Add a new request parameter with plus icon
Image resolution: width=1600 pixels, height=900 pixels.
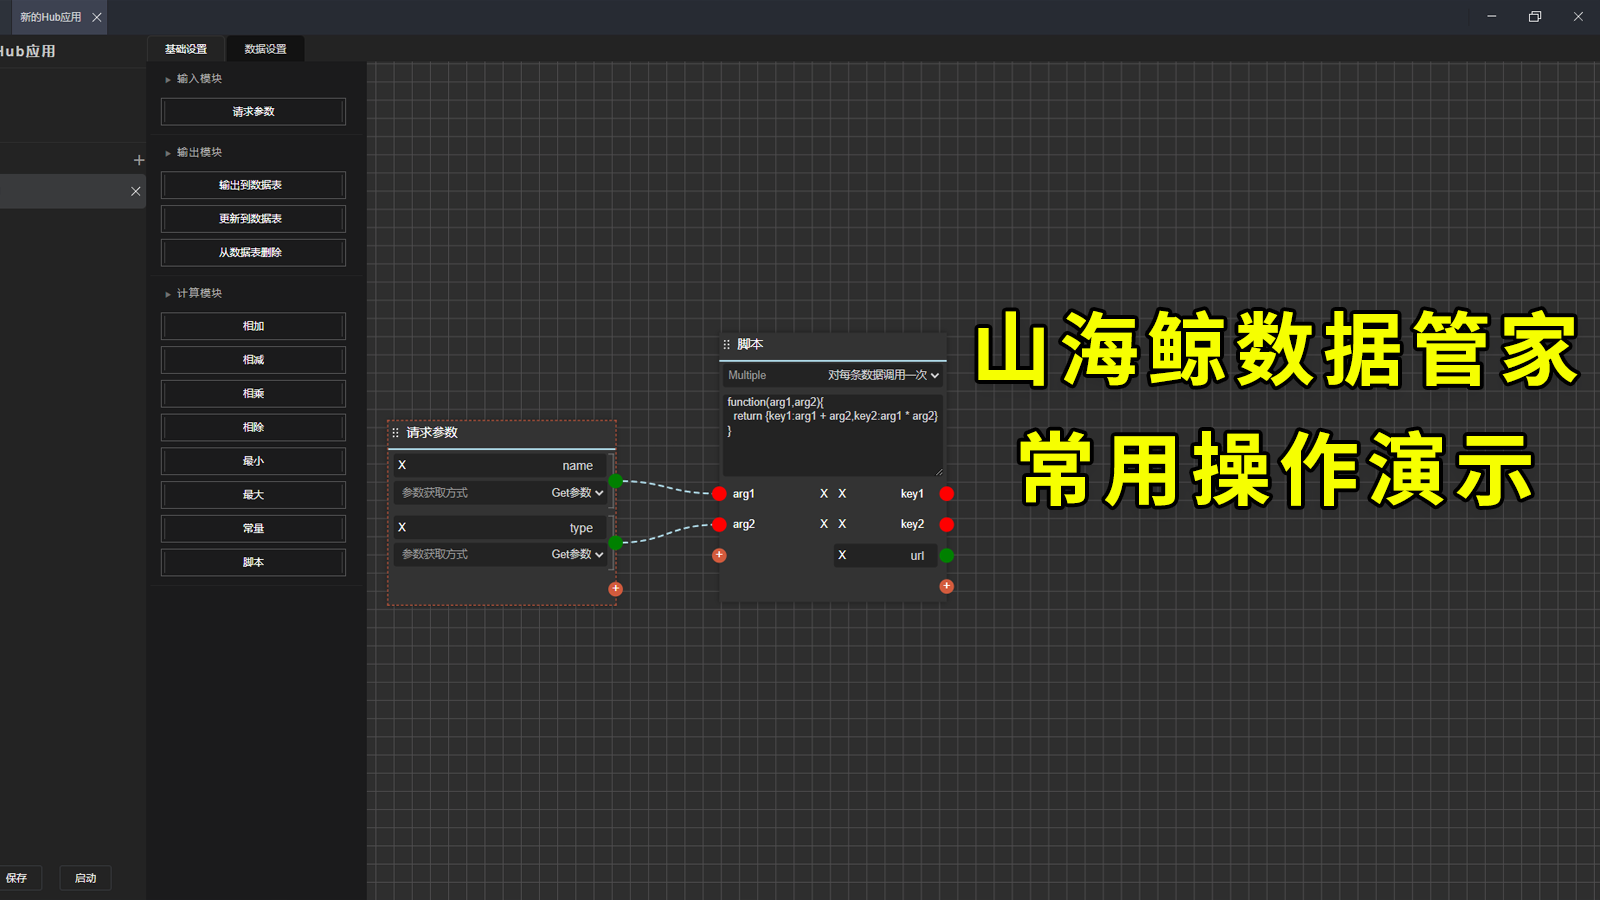(x=616, y=589)
